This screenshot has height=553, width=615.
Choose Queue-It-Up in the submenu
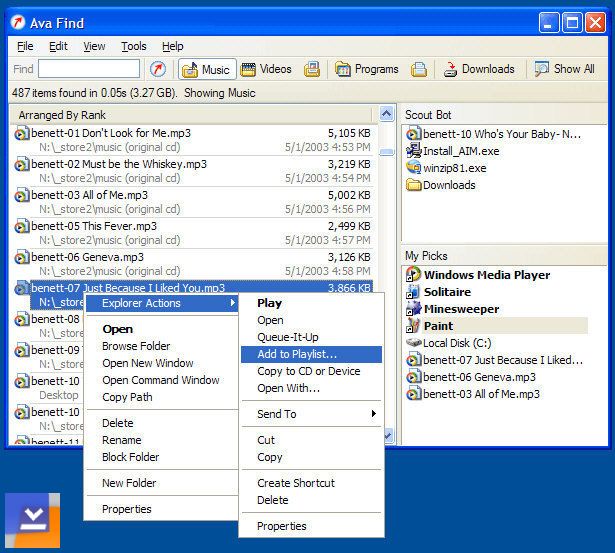(311, 337)
